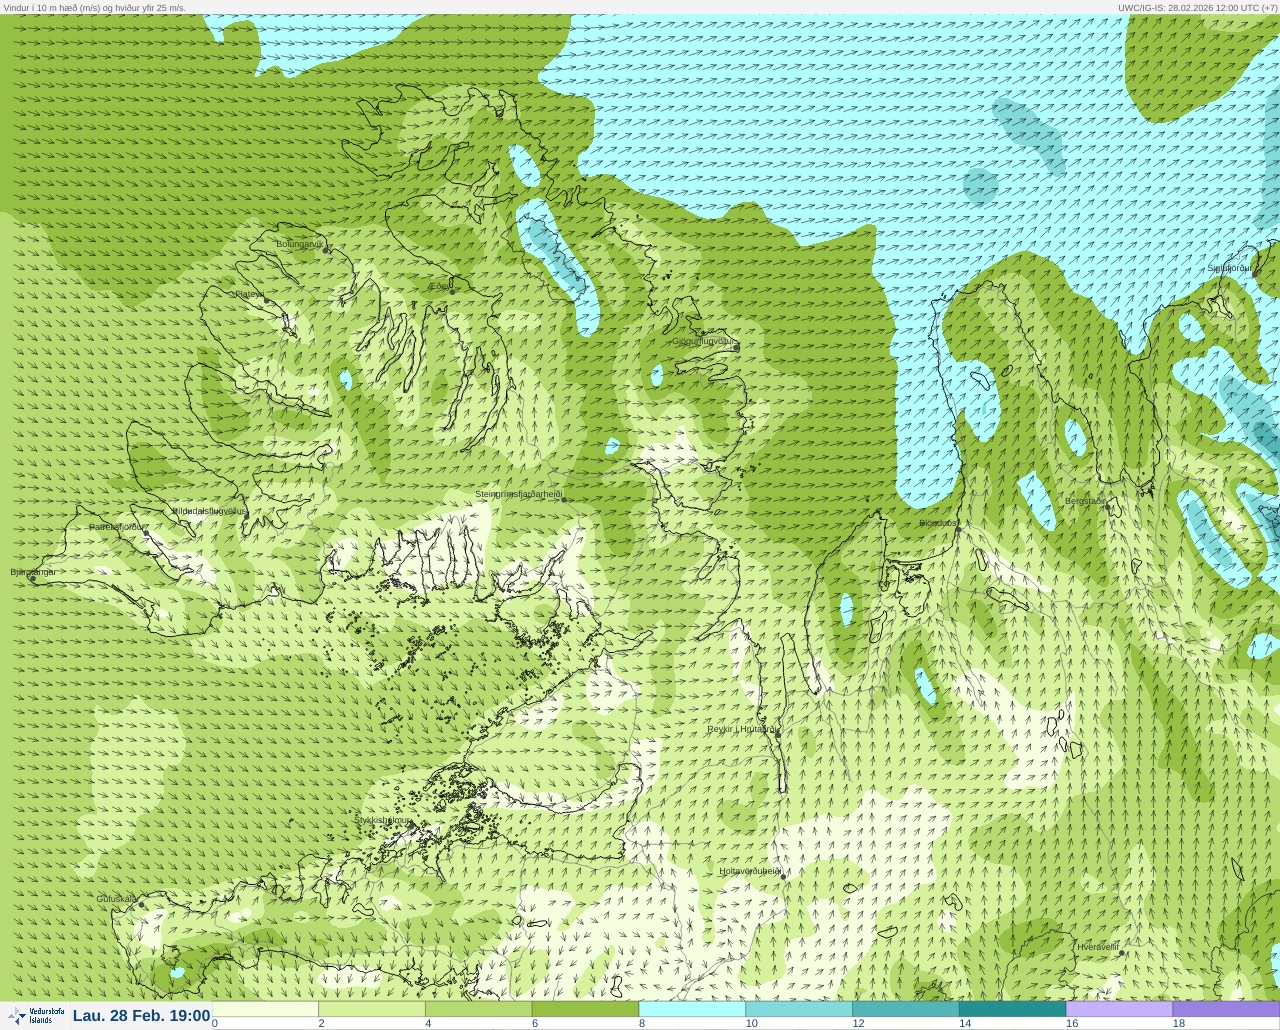This screenshot has width=1280, height=1030.
Task: Select the 4–6 m/s green legend swatch
Action: pos(479,1009)
